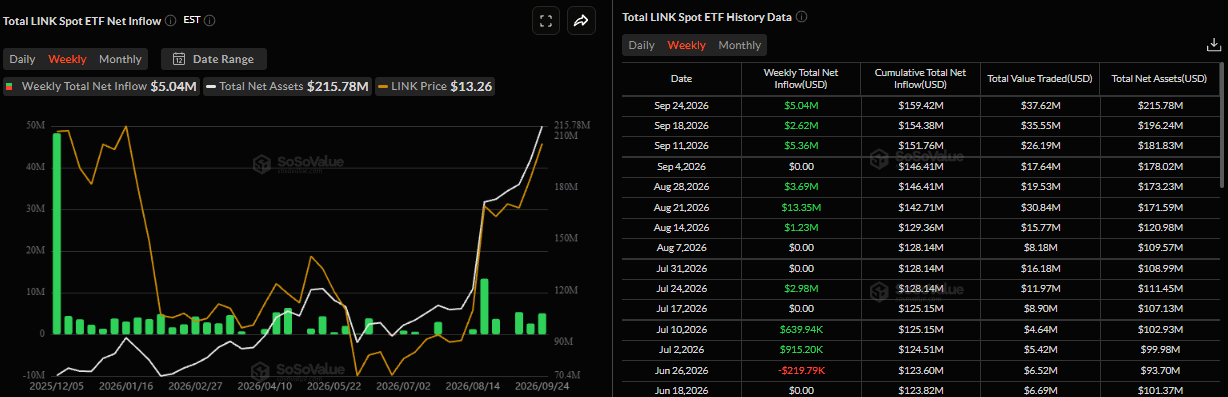The image size is (1228, 397).
Task: Show info about Total LINK Spot ETF Net Inflow
Action: tap(171, 20)
